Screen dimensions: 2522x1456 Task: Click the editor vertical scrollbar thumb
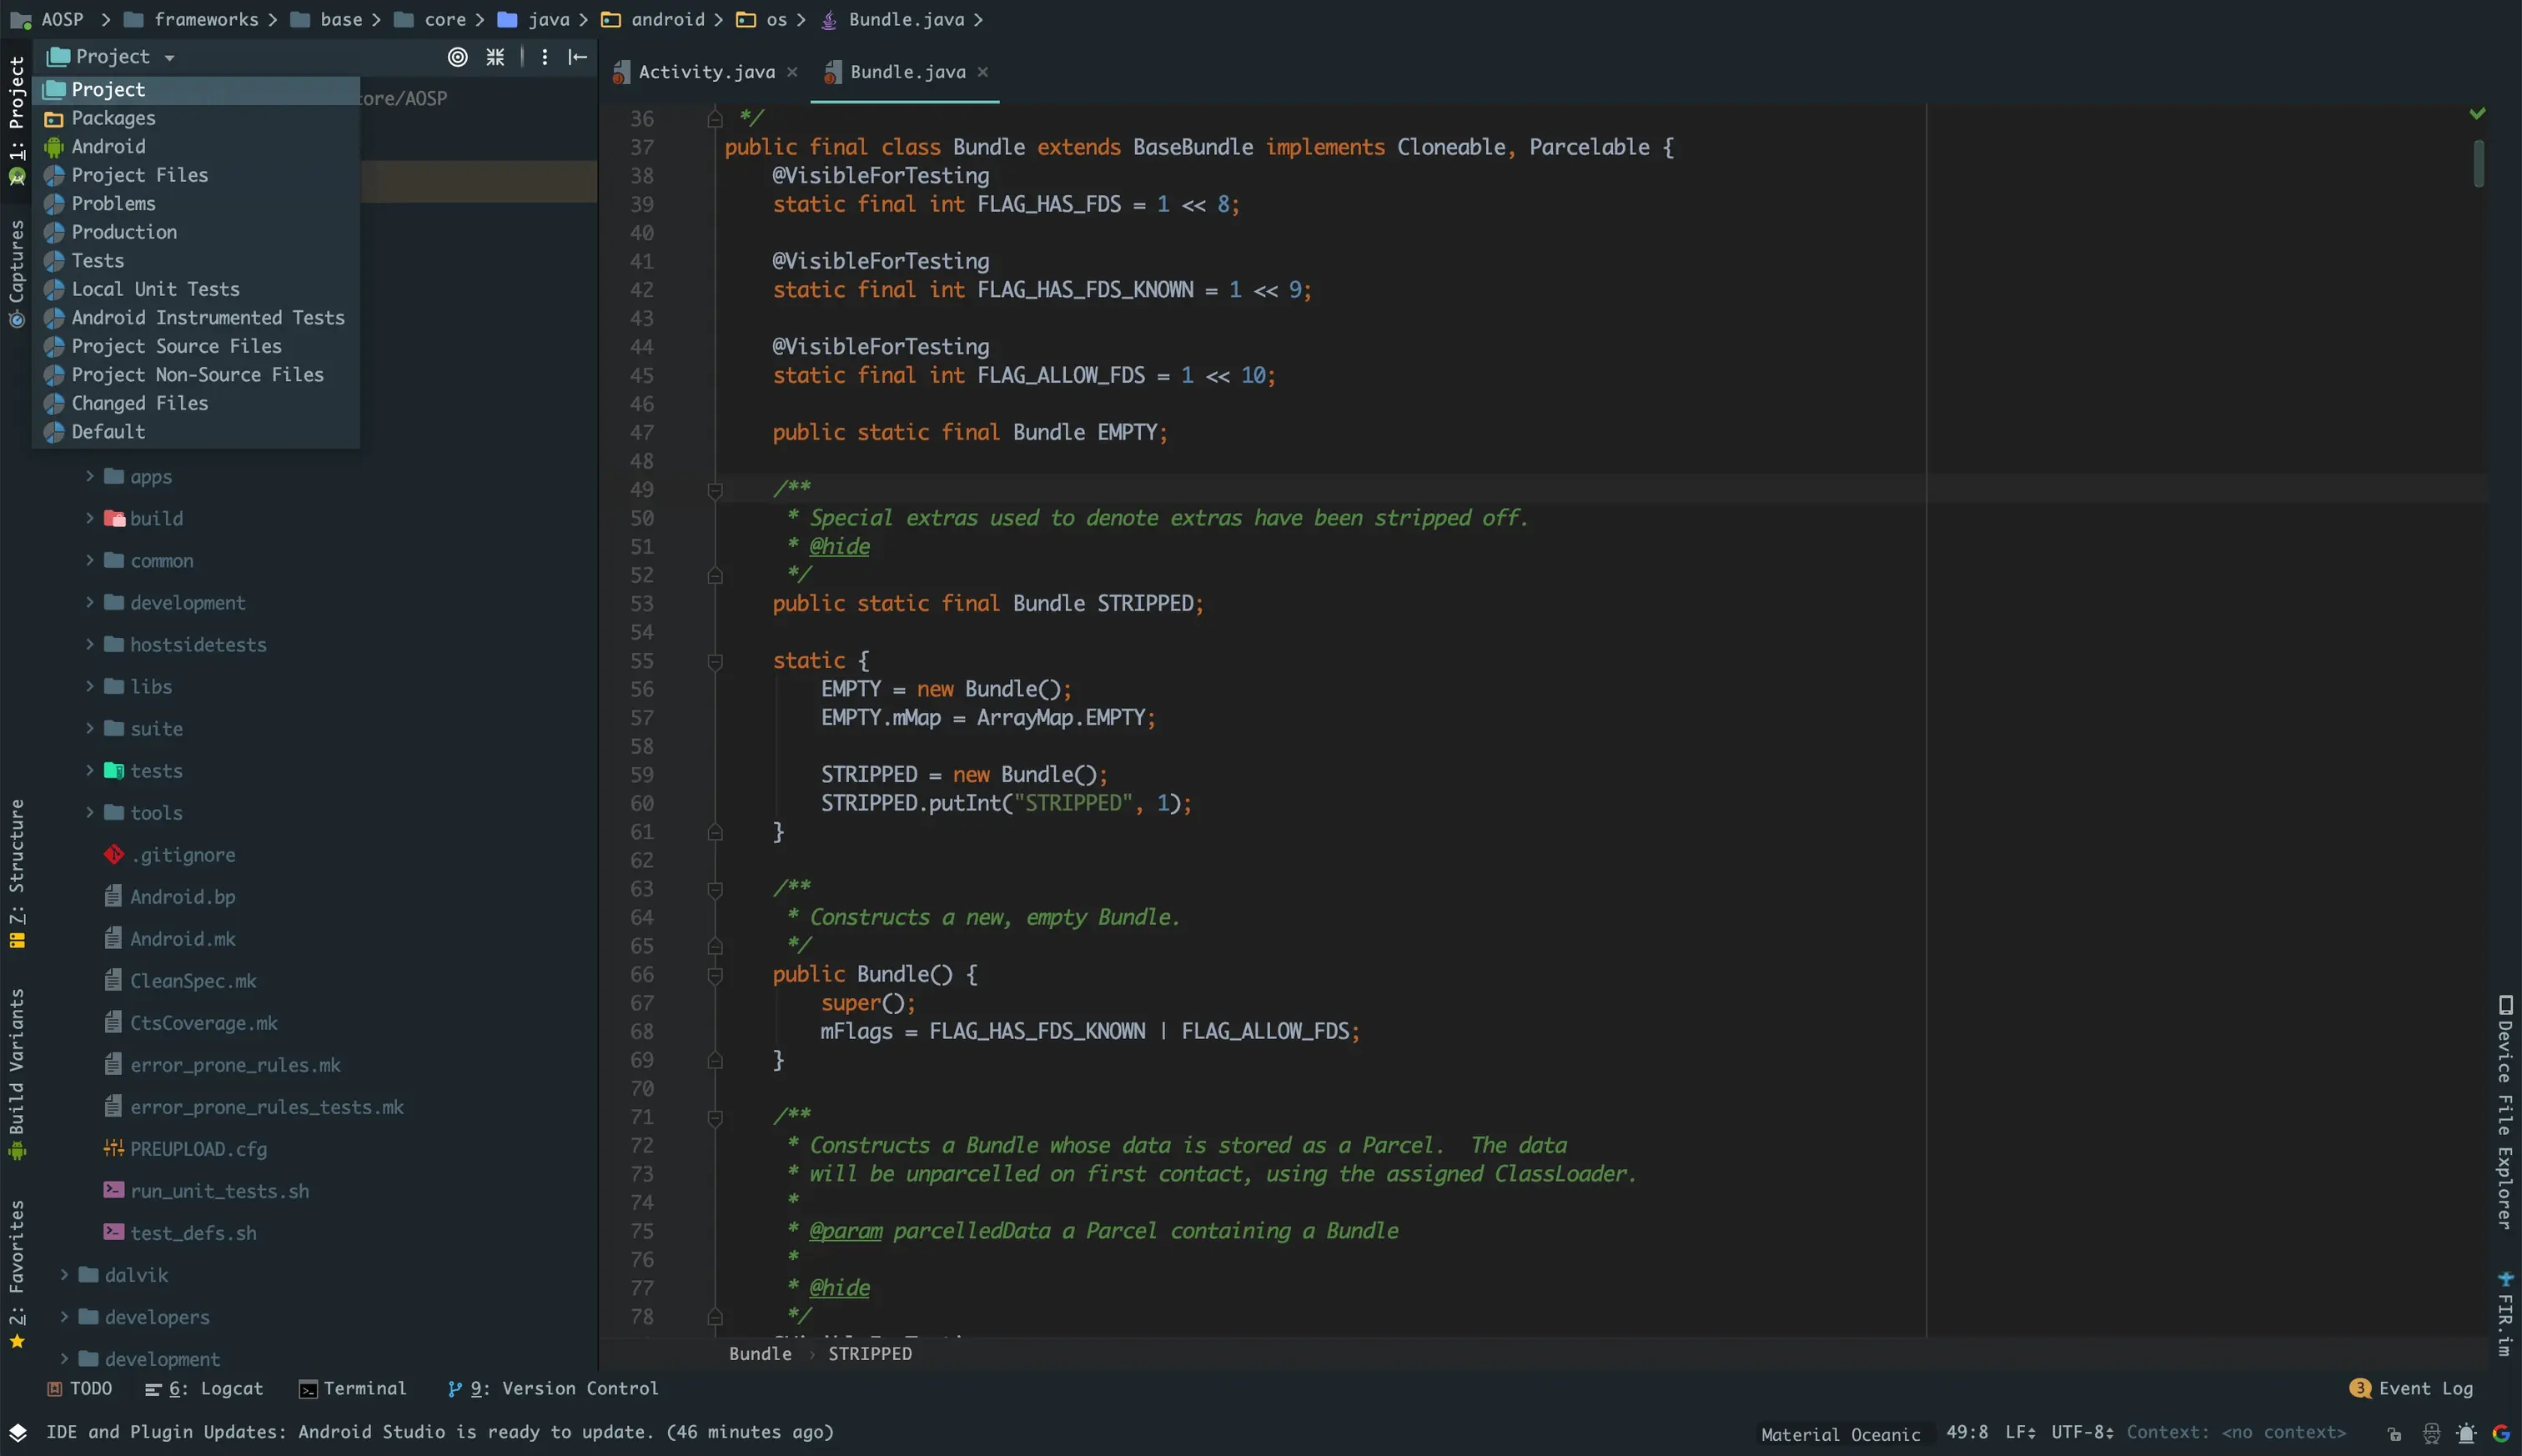click(x=2478, y=163)
